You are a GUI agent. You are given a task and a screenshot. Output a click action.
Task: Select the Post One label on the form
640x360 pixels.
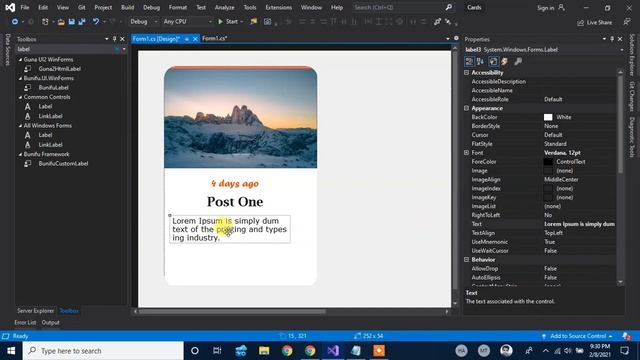coord(235,202)
